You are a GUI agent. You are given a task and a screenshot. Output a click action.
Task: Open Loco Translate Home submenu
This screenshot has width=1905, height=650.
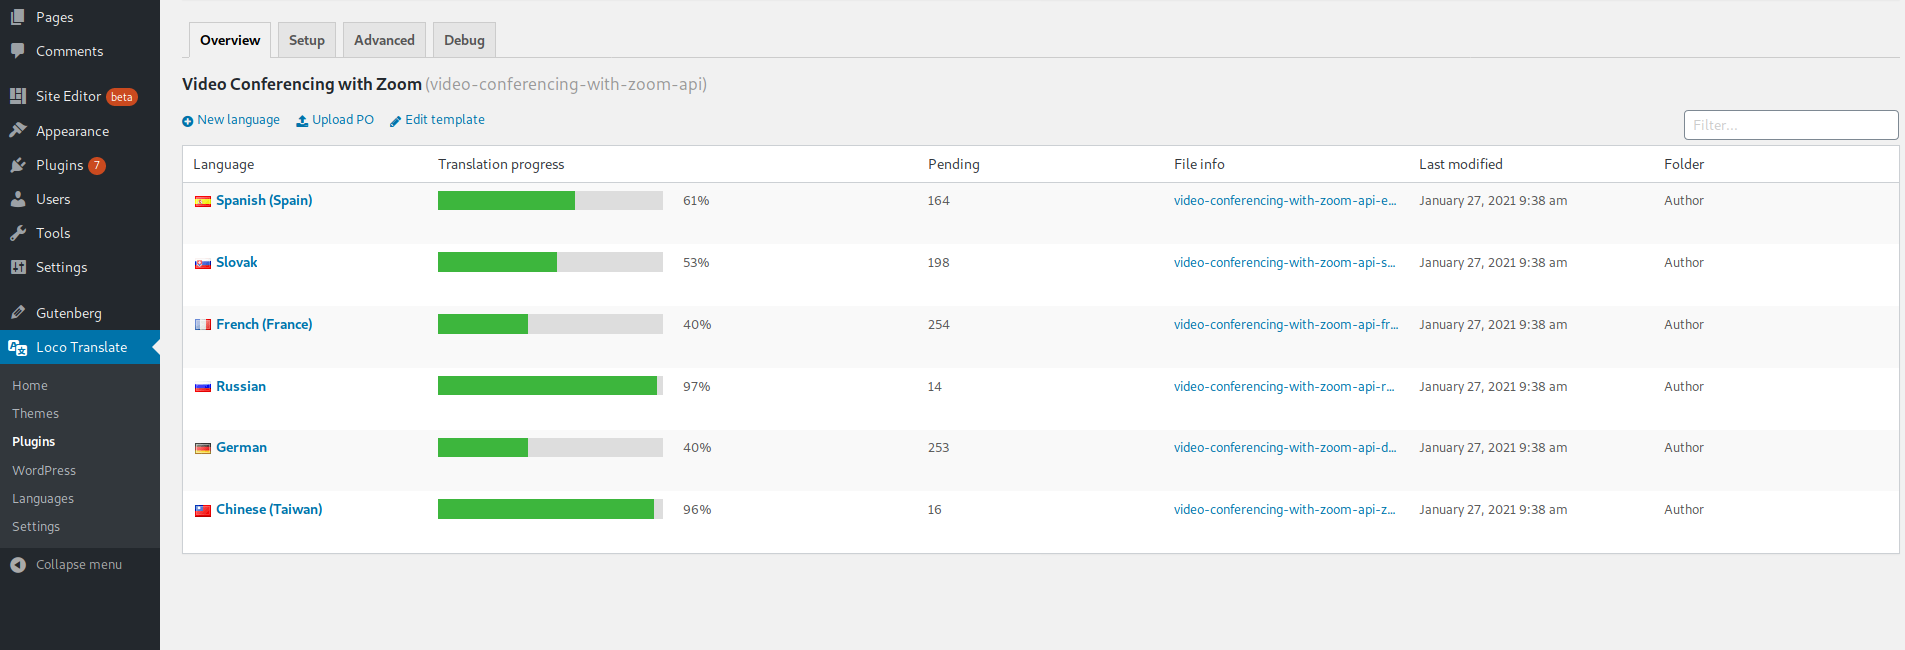(x=30, y=385)
